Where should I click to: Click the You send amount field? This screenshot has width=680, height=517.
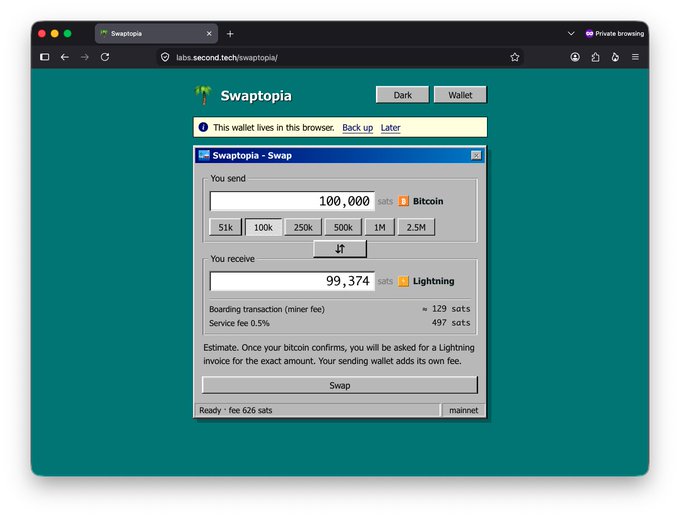coord(292,201)
